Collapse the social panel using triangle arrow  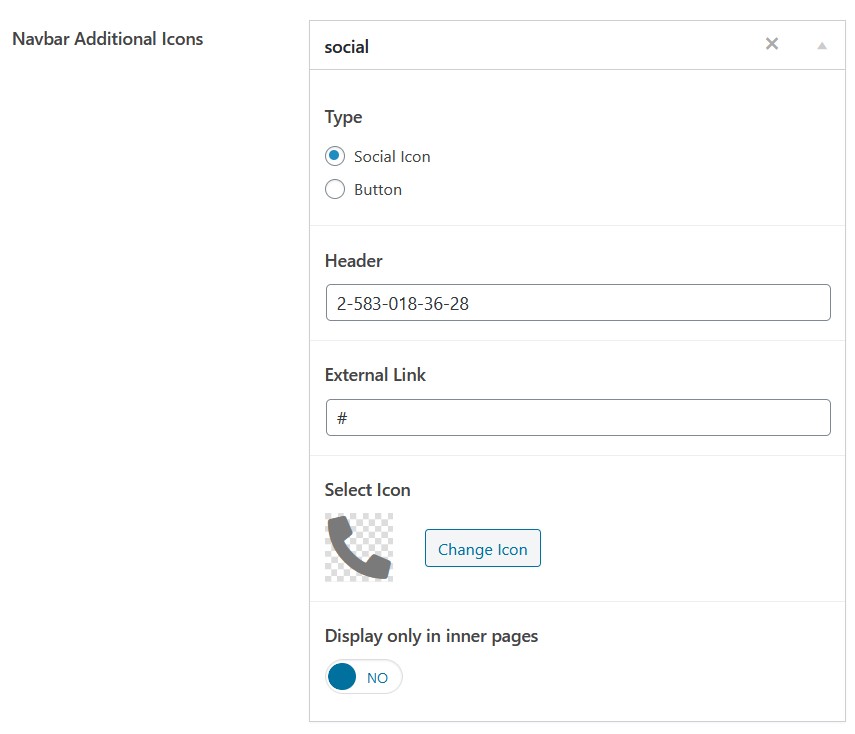pyautogui.click(x=822, y=46)
